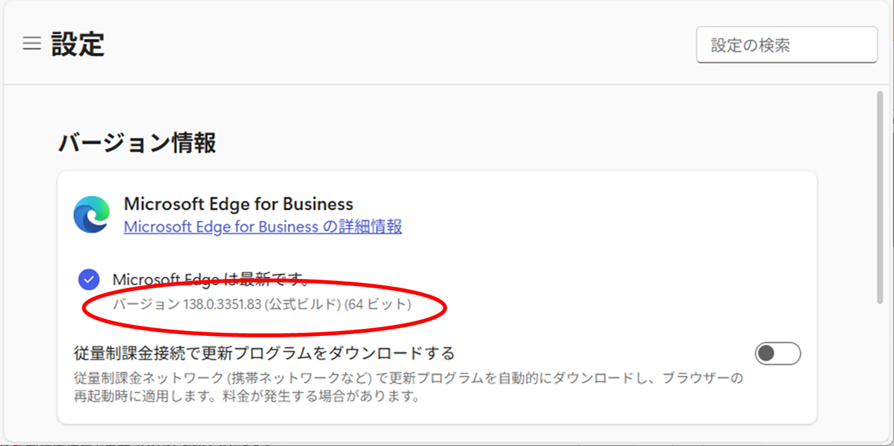Open the settings hamburger menu
This screenshot has height=446, width=894.
tap(32, 44)
